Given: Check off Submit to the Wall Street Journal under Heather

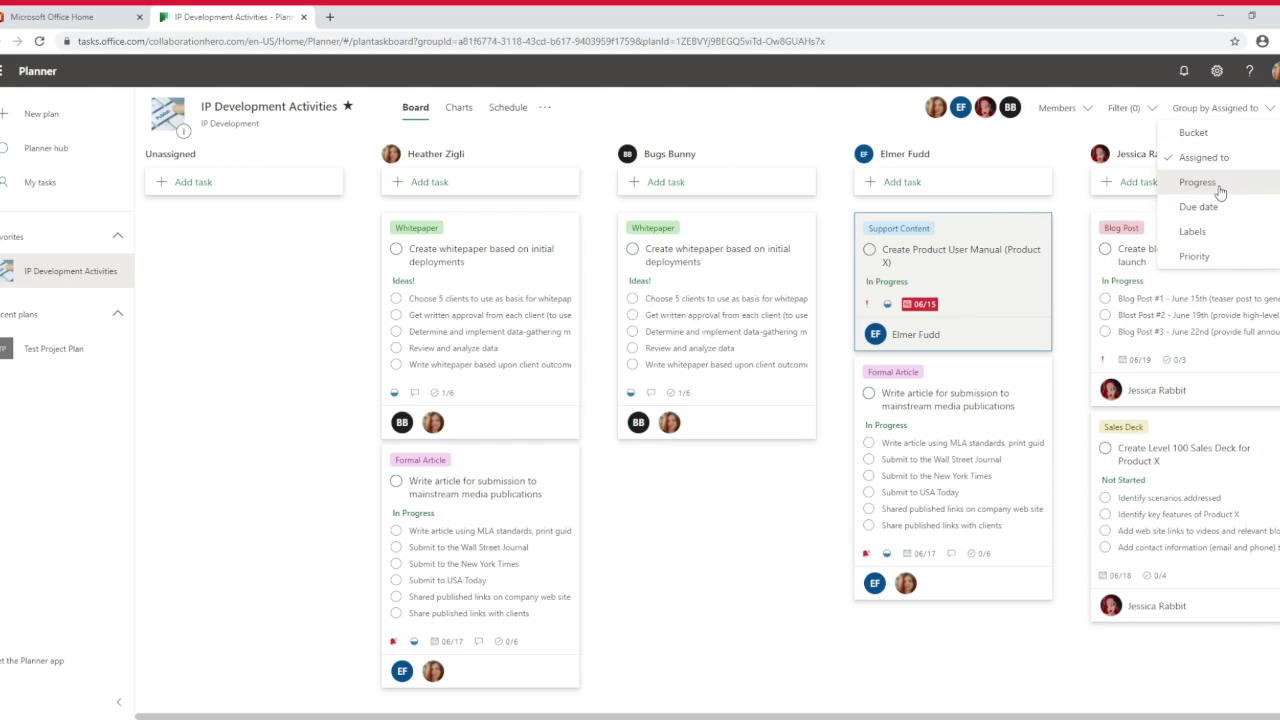Looking at the screenshot, I should click(397, 548).
